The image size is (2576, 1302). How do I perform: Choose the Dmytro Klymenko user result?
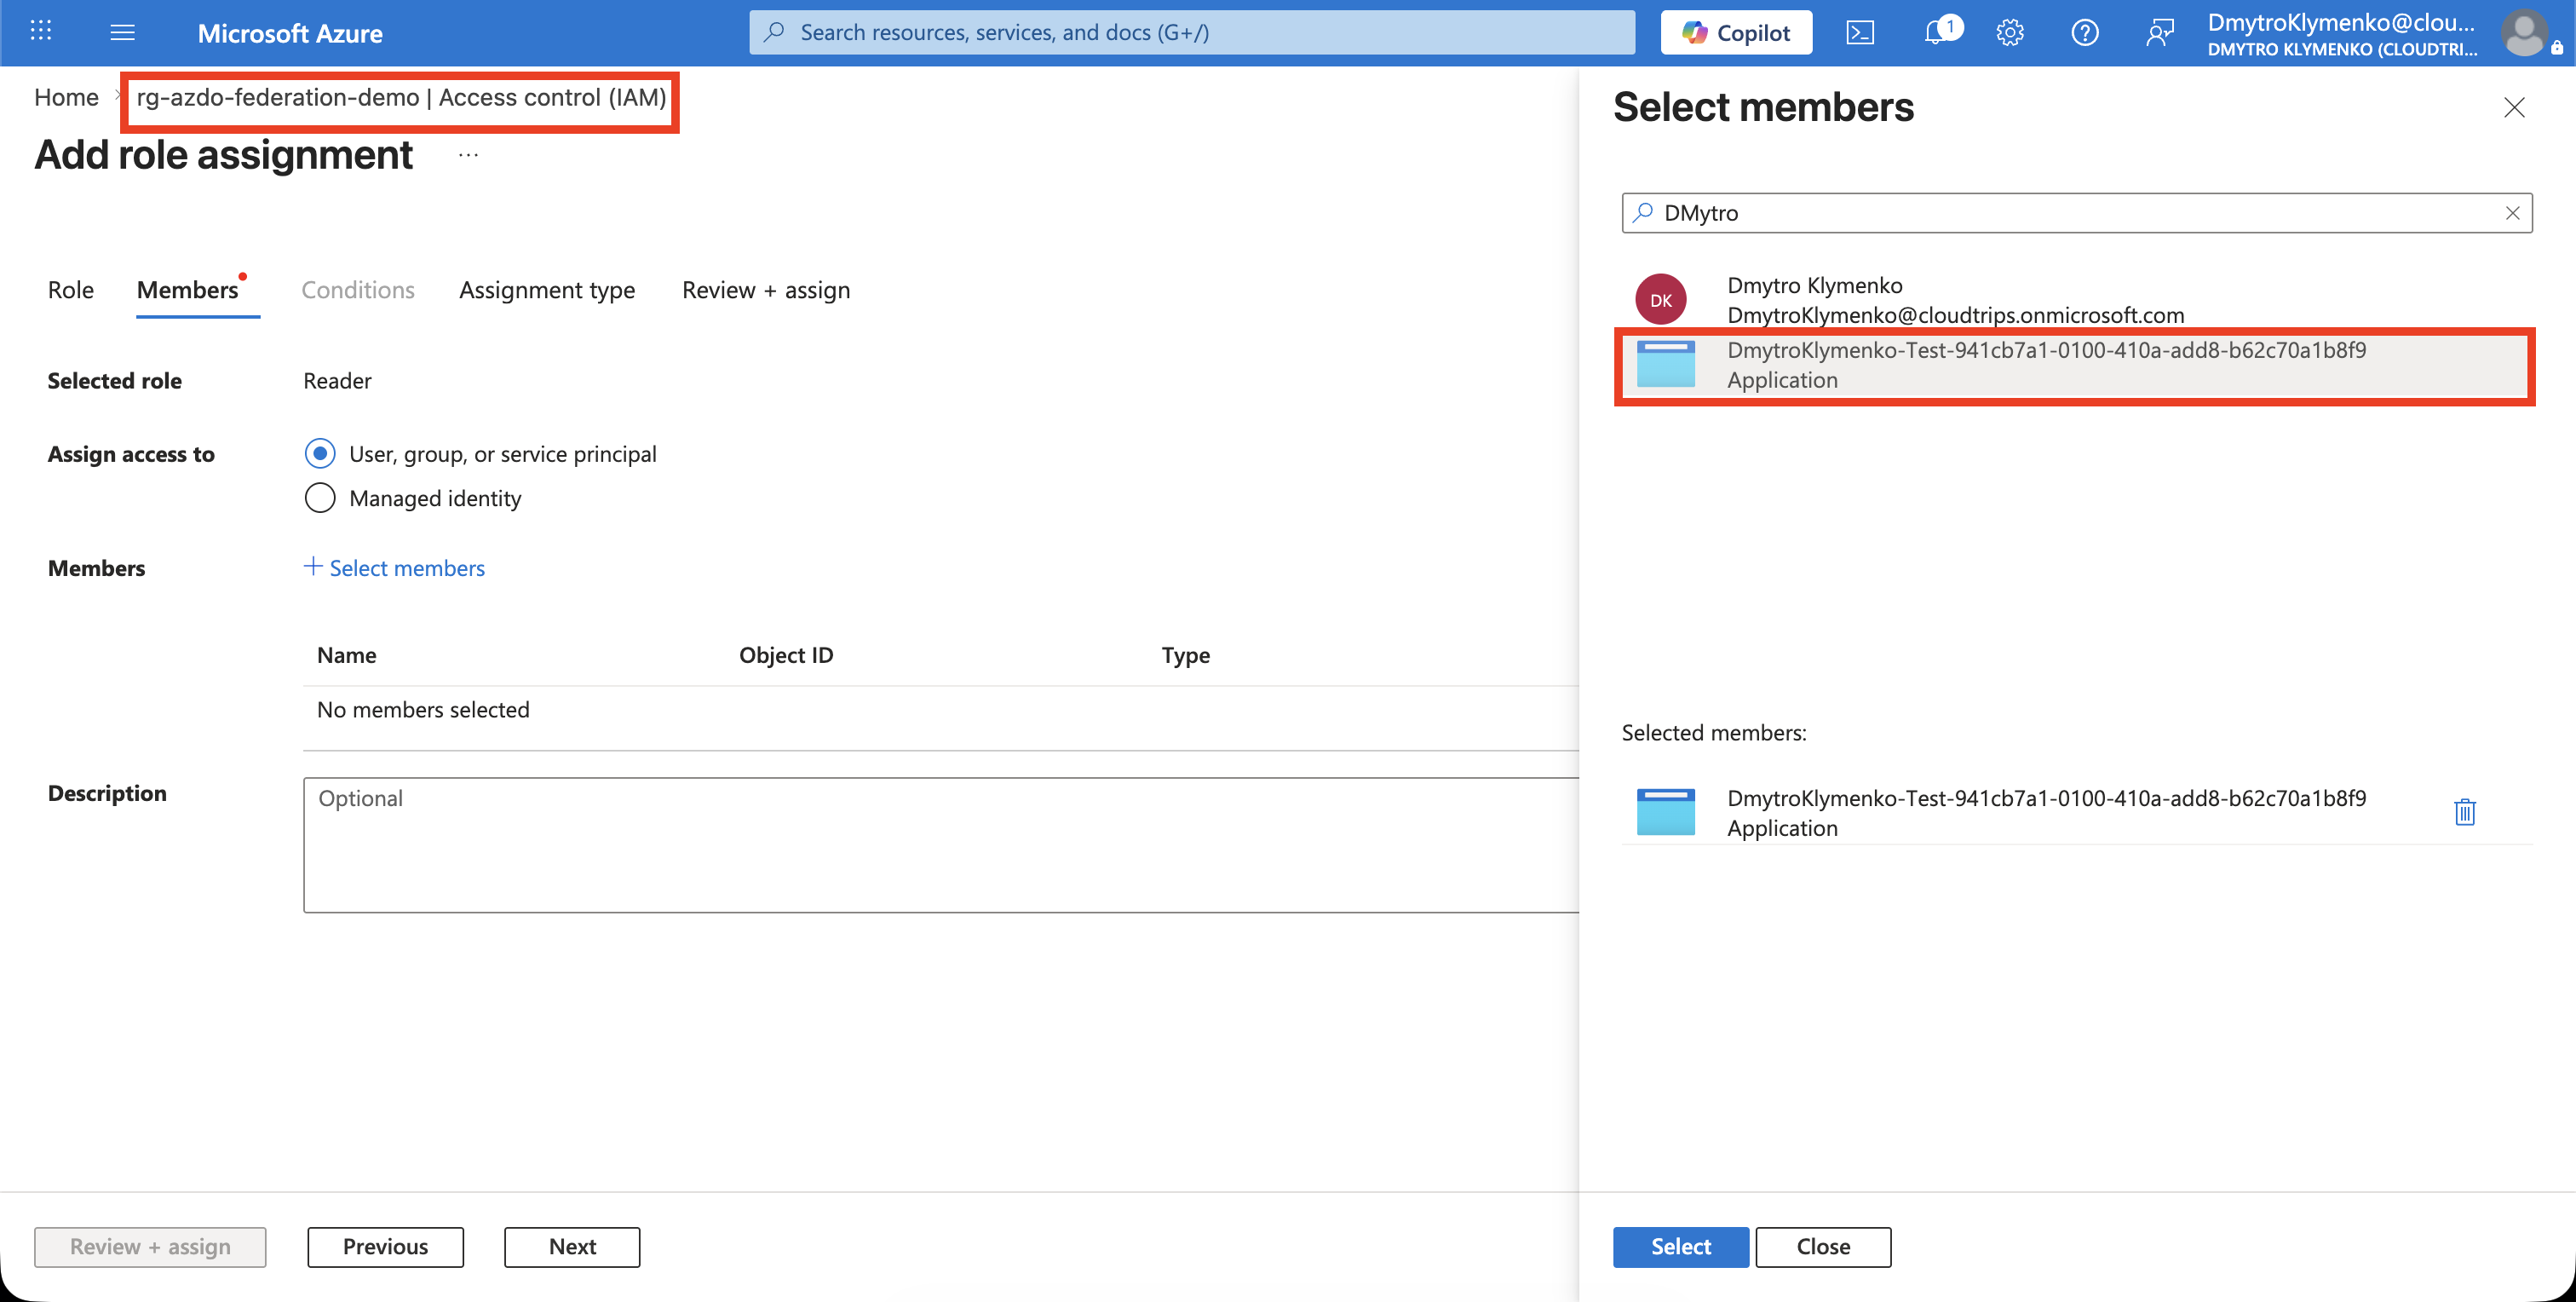(x=2076, y=299)
